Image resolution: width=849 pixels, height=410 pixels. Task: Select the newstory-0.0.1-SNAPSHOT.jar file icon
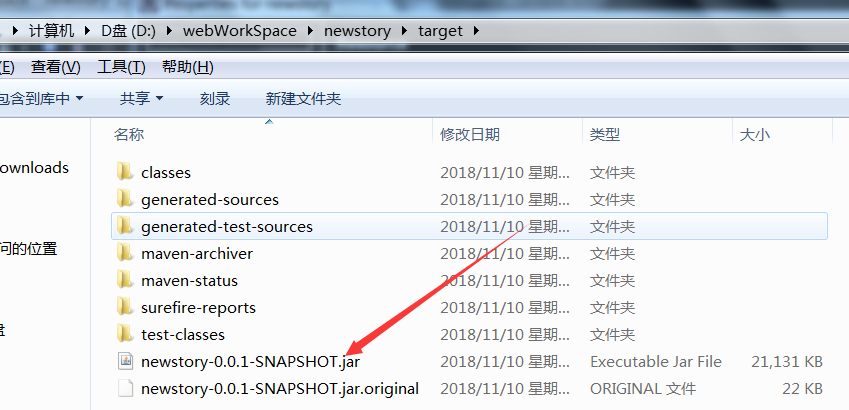point(125,361)
